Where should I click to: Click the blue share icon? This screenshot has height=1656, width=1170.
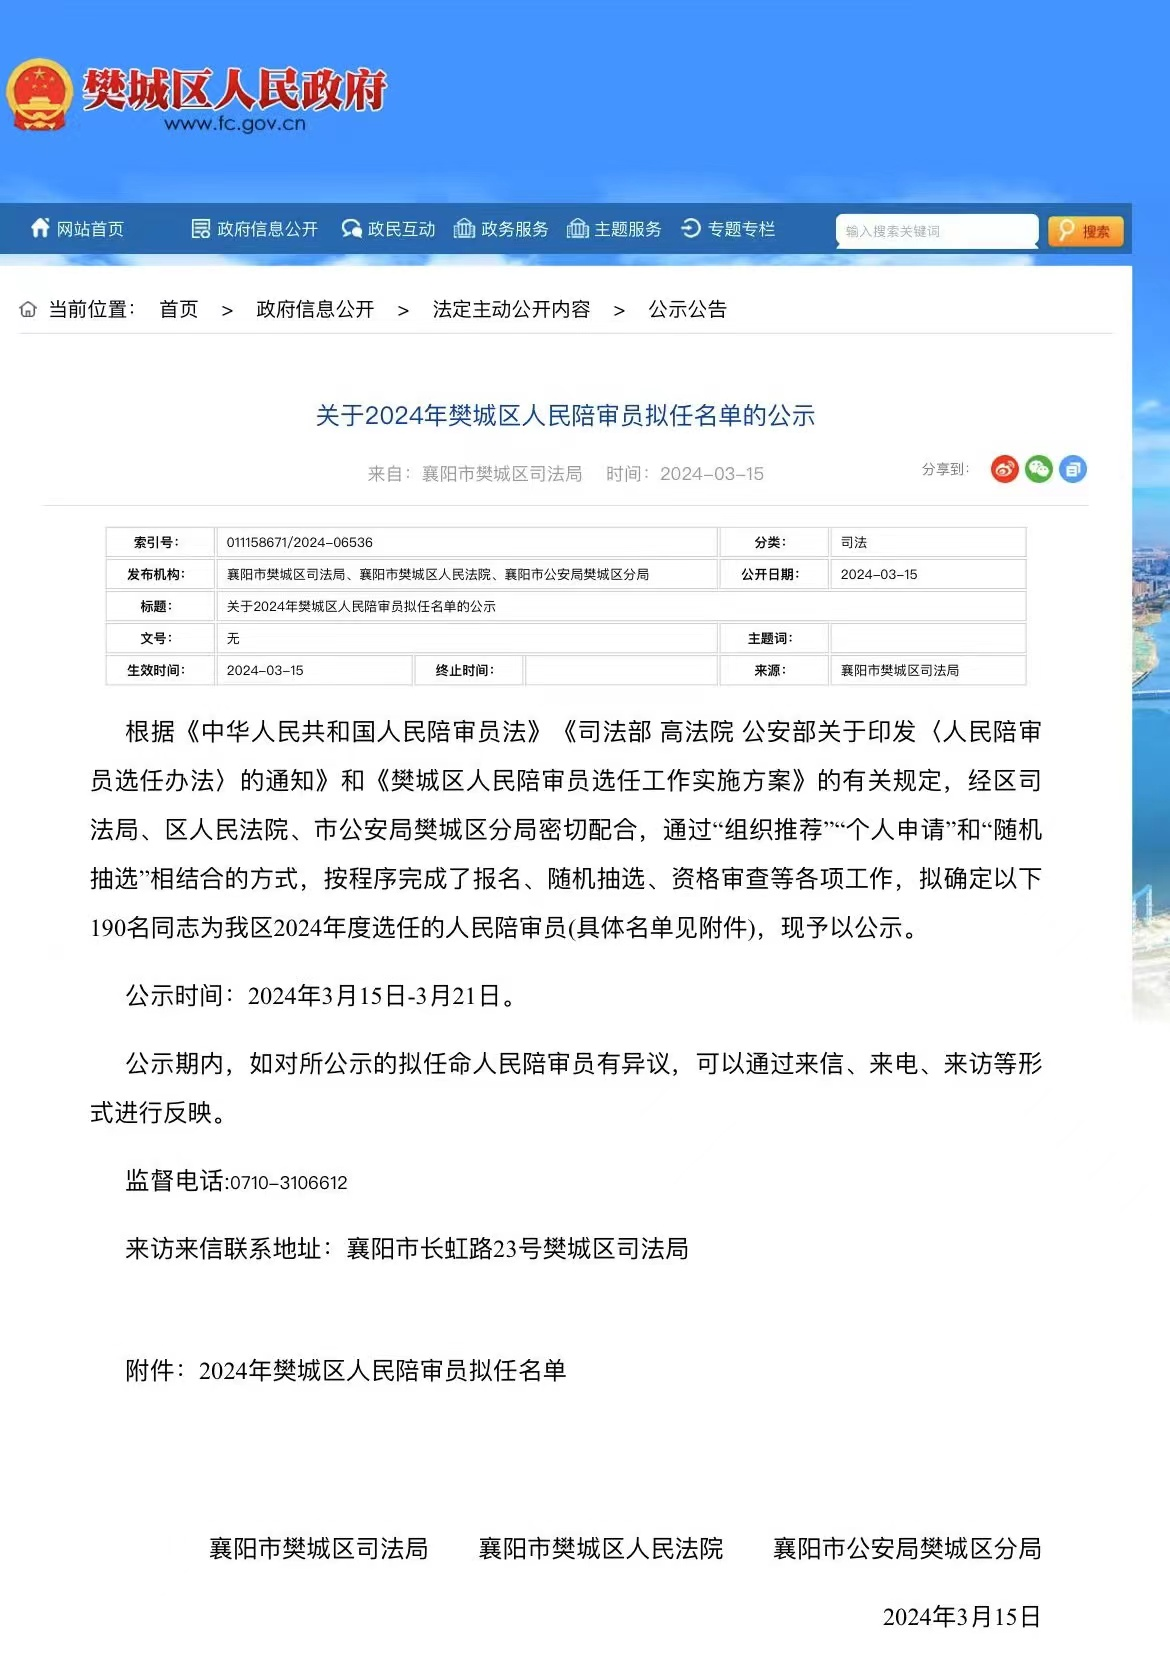1073,469
